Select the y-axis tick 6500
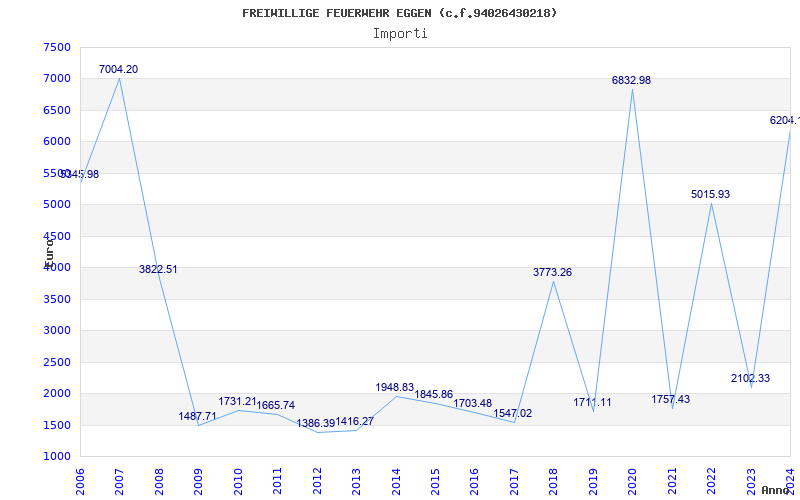 pos(57,110)
